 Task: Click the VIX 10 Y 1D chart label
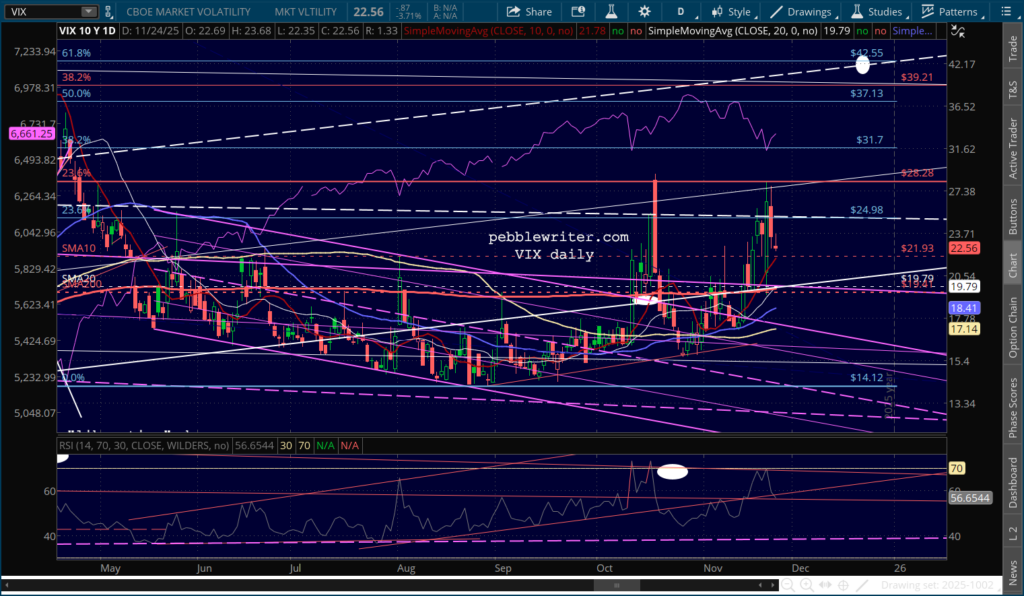(87, 31)
